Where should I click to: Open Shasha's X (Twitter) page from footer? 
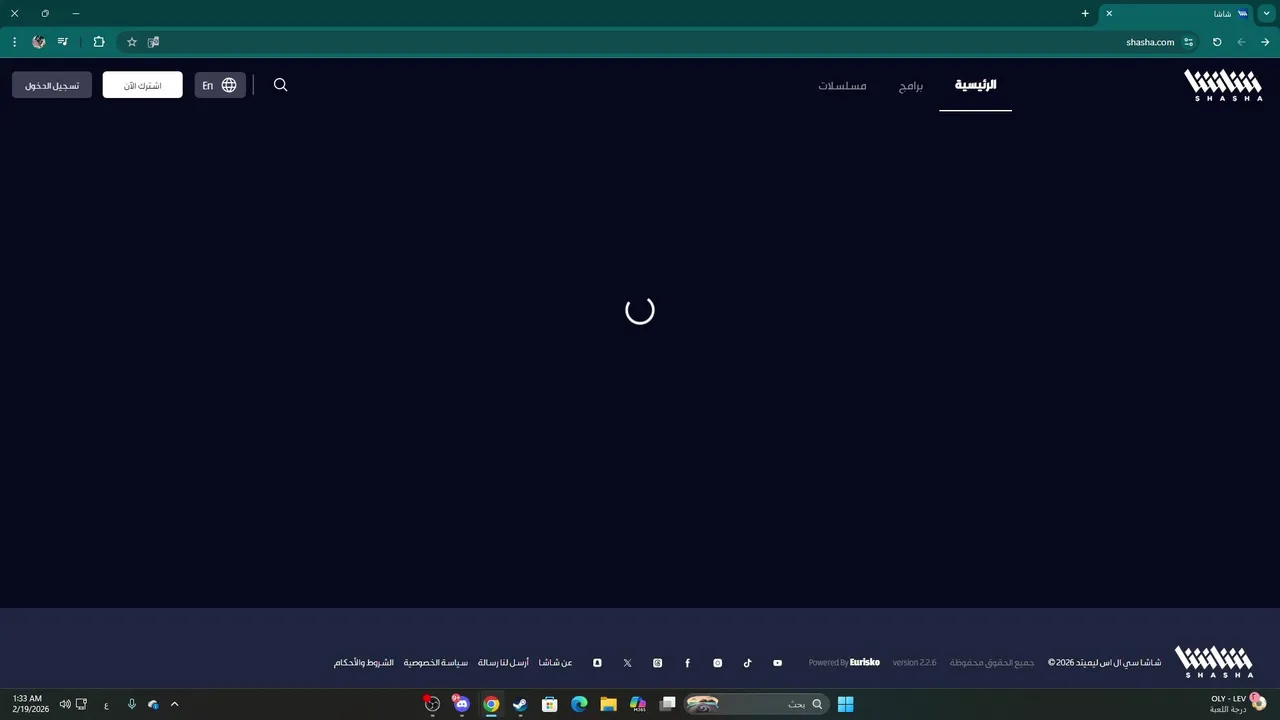coord(627,663)
